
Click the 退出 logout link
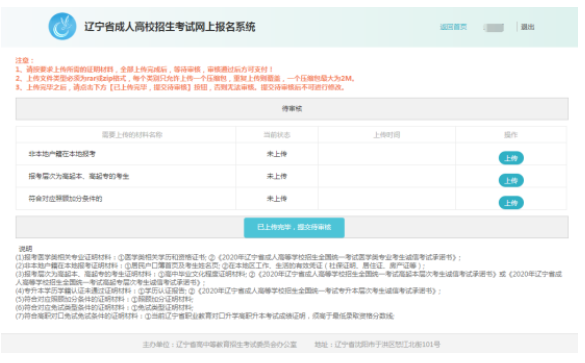pos(528,27)
